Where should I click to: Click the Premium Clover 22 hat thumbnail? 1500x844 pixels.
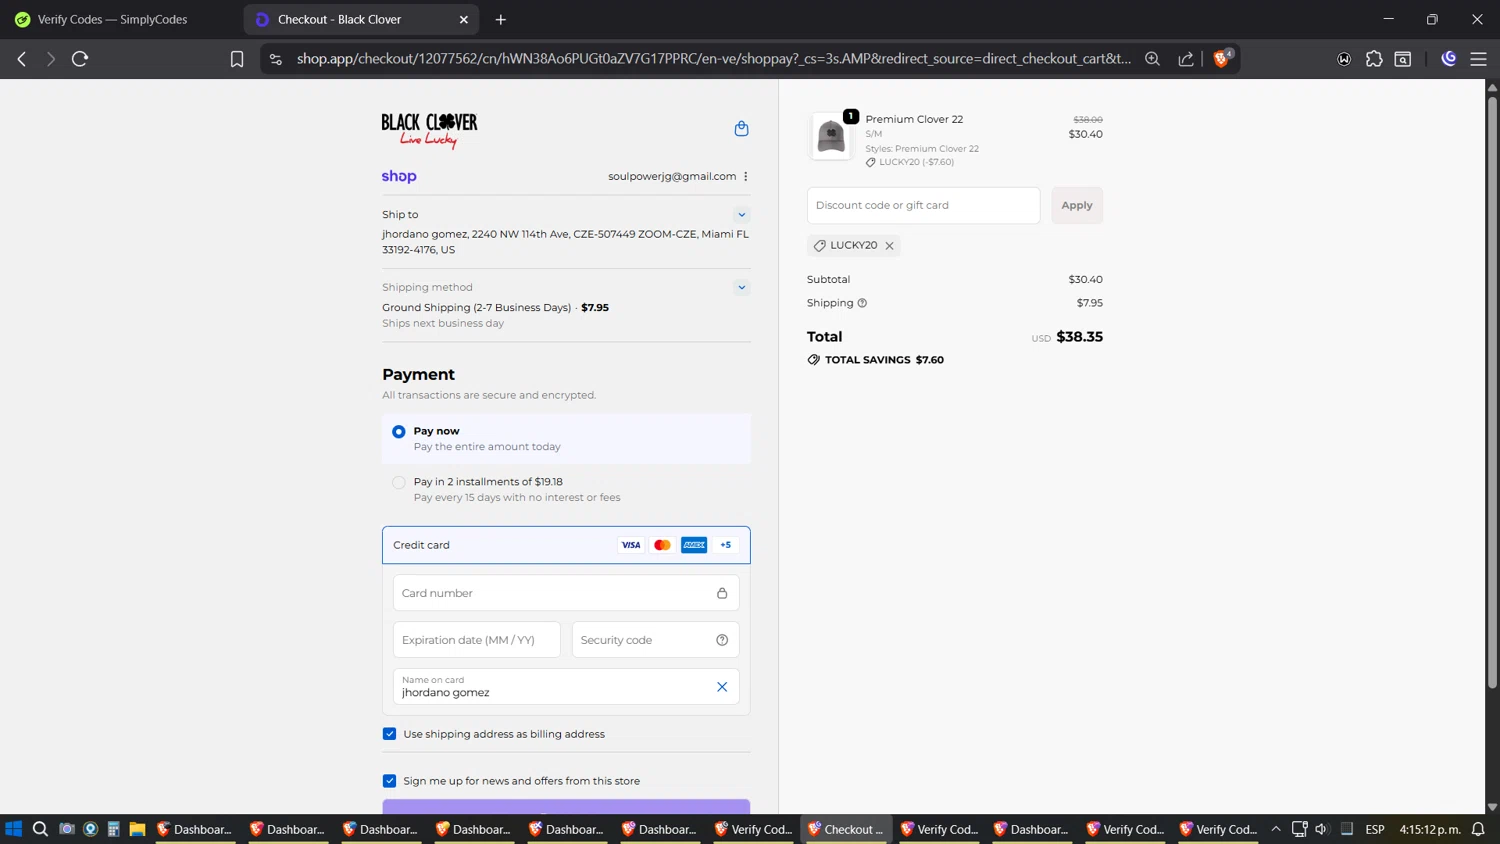(x=831, y=137)
